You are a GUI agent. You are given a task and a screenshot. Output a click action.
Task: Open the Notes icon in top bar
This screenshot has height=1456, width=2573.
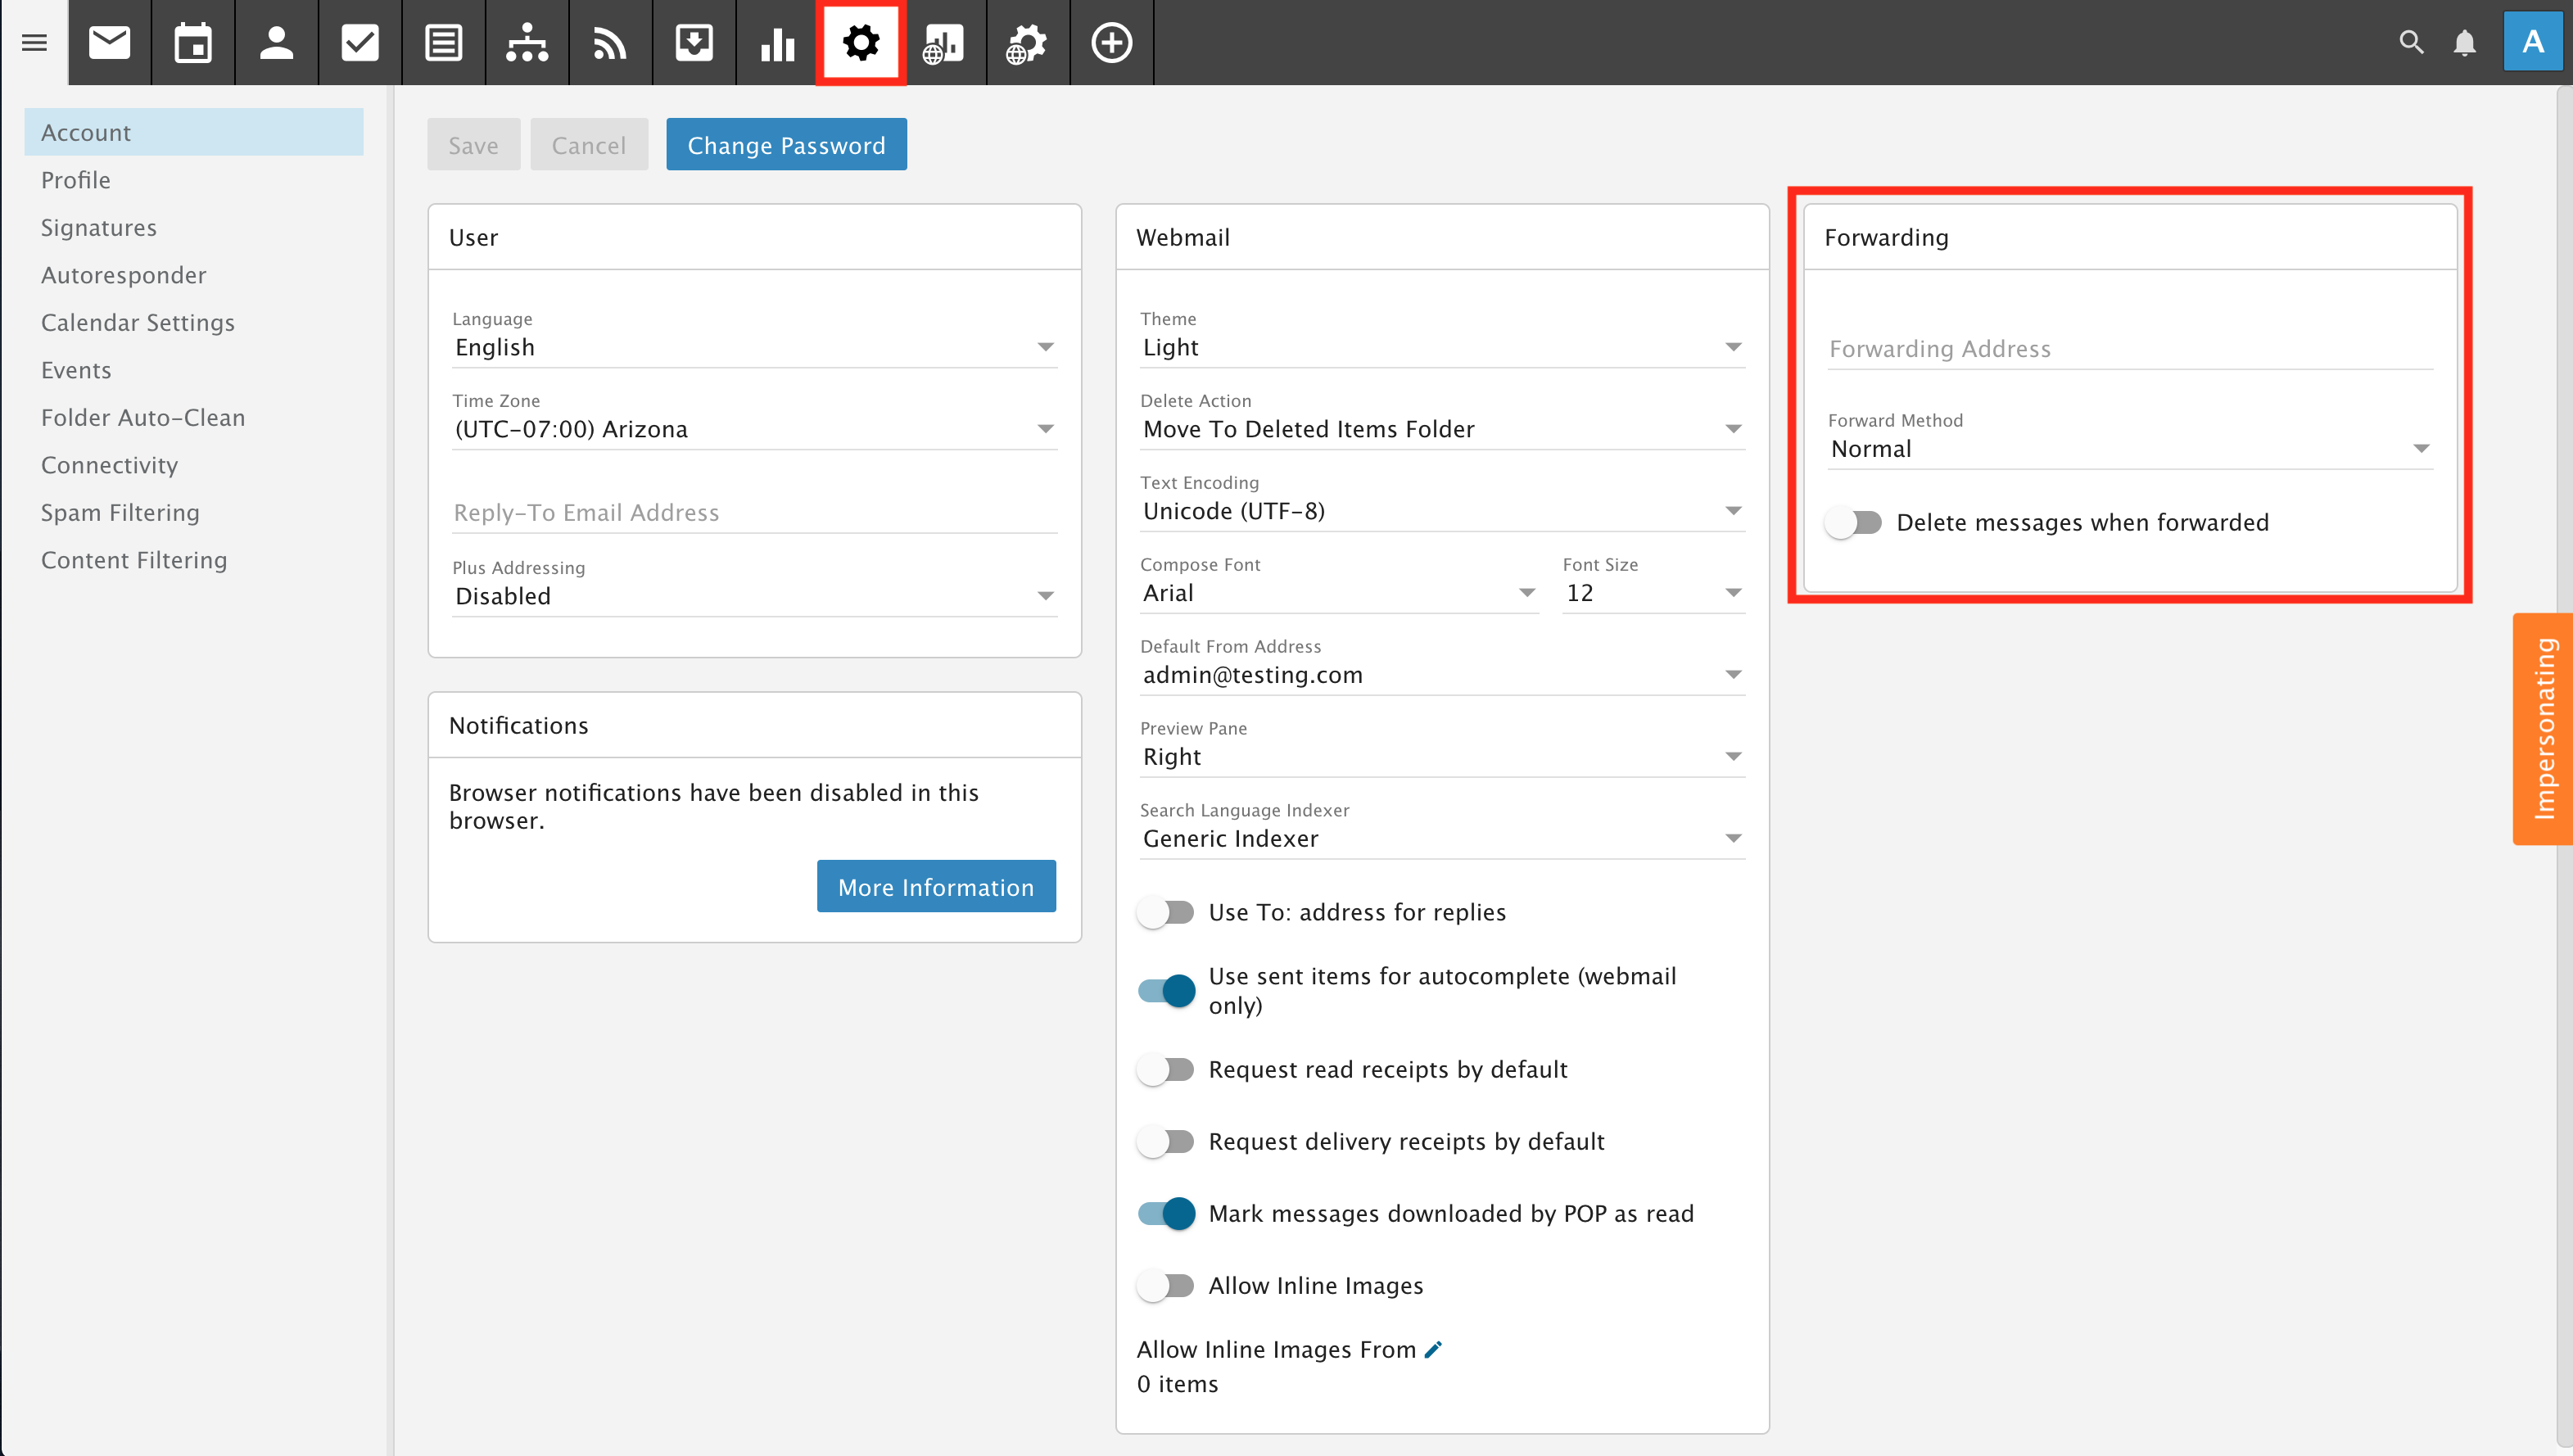coord(443,43)
